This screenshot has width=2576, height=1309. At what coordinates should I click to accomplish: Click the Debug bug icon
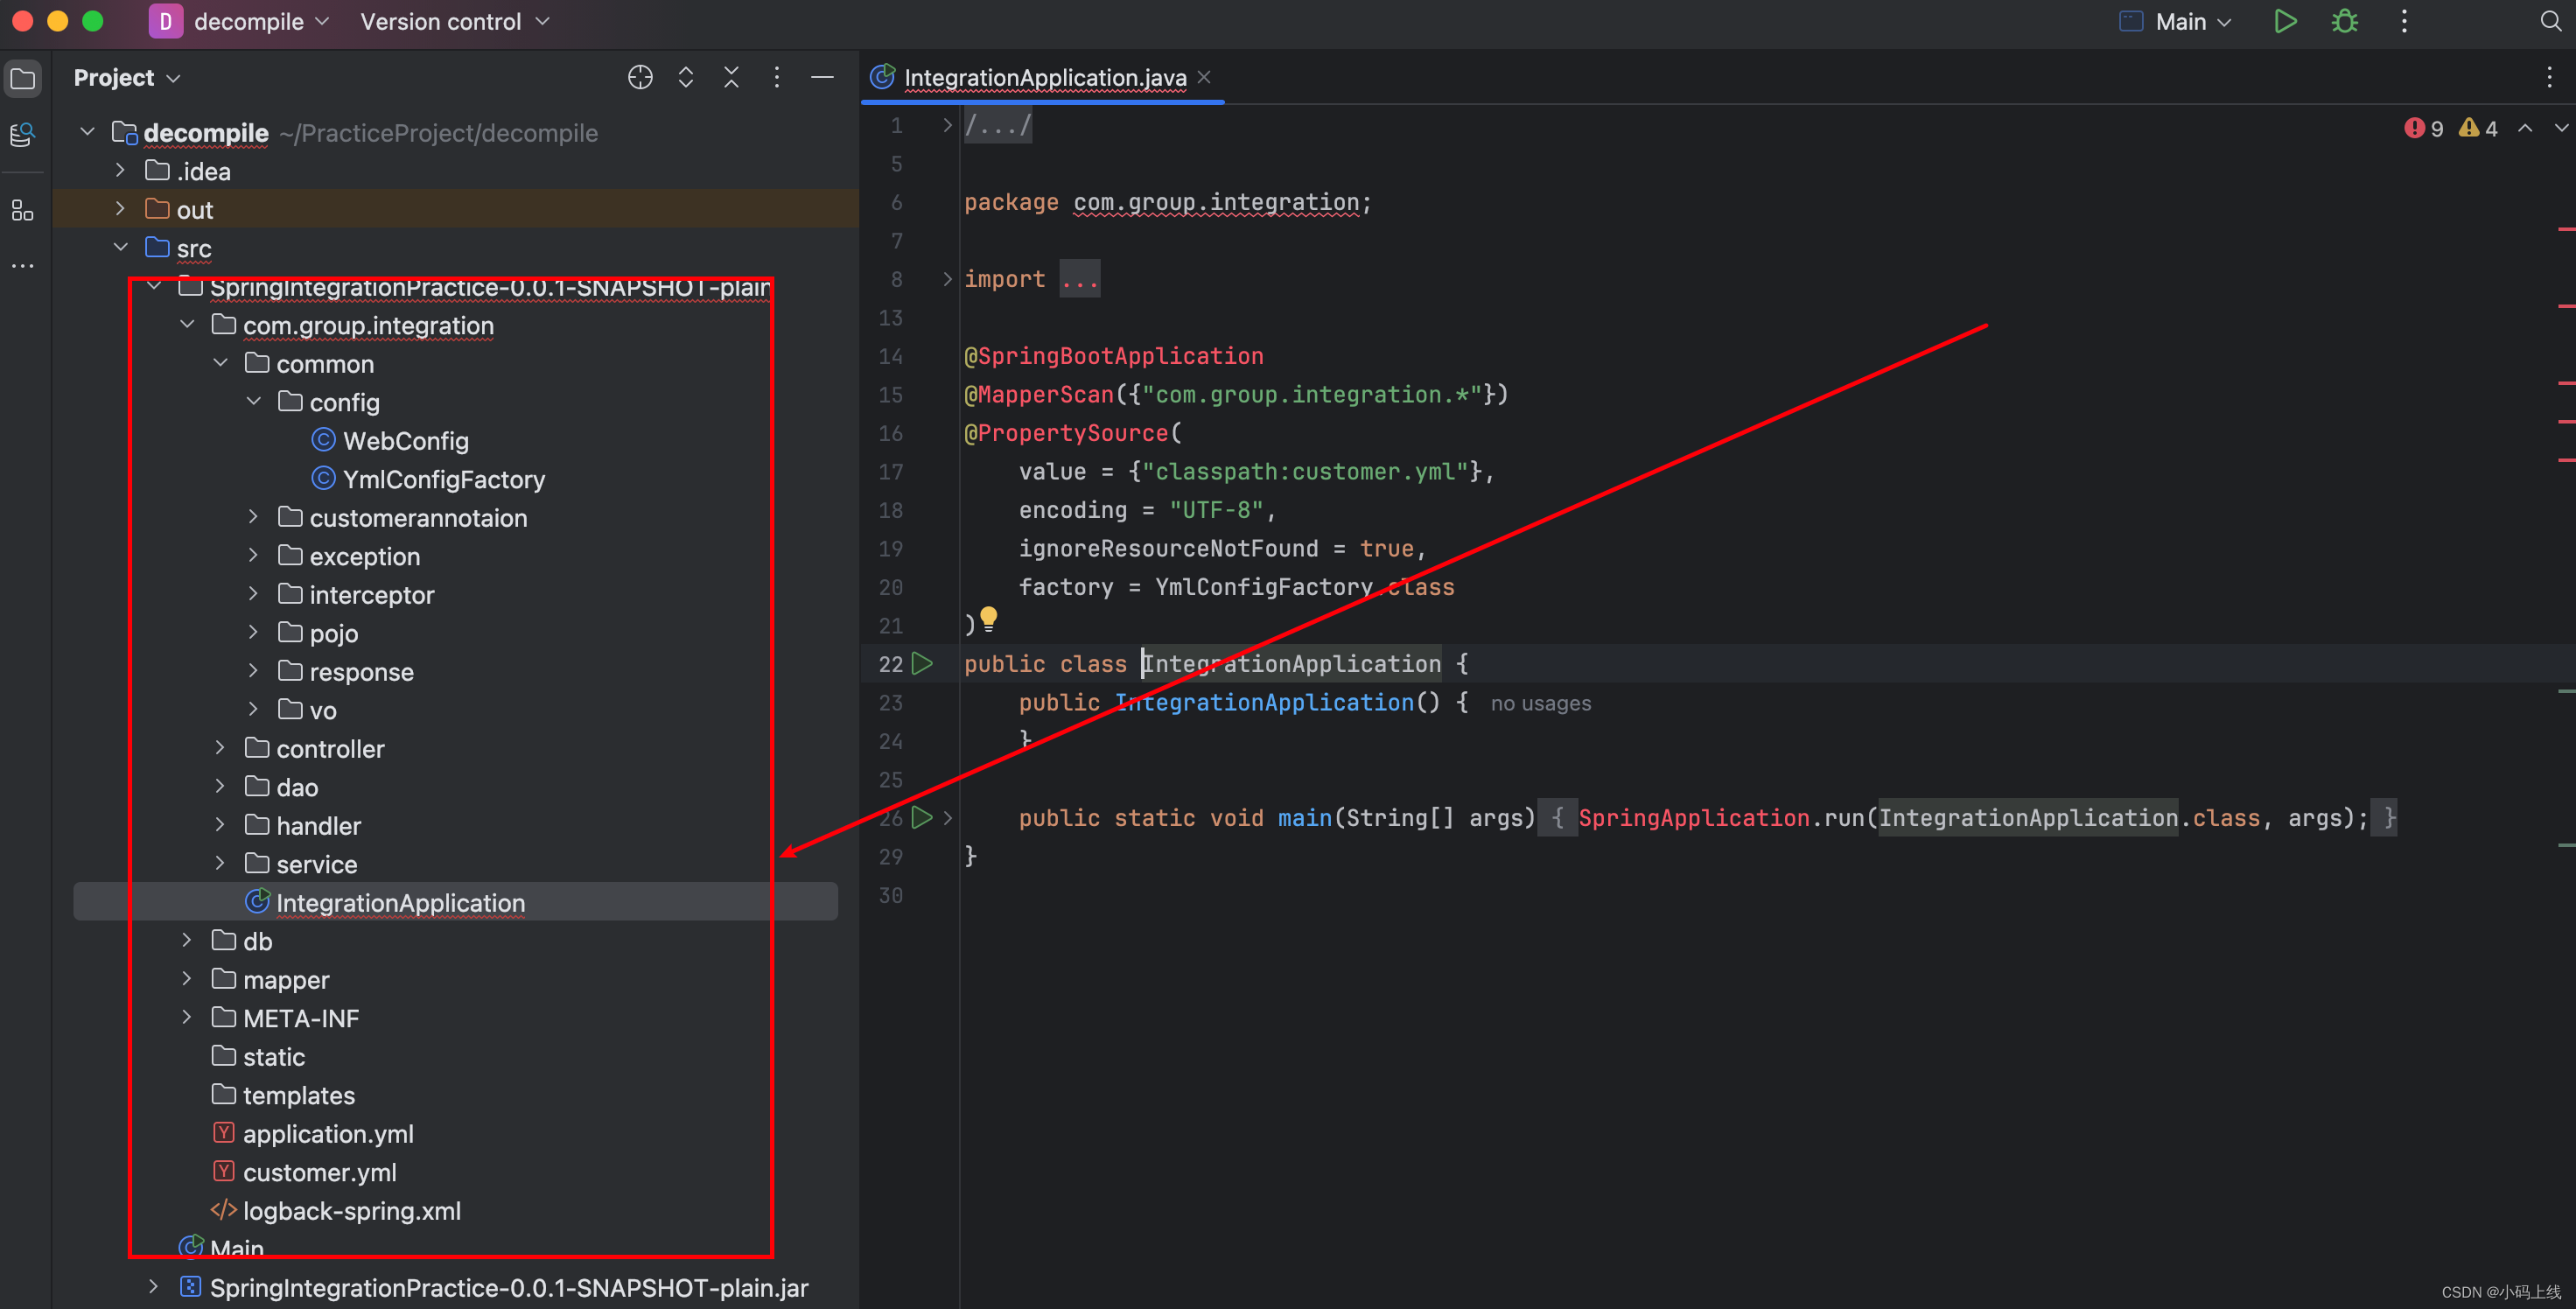(2345, 22)
